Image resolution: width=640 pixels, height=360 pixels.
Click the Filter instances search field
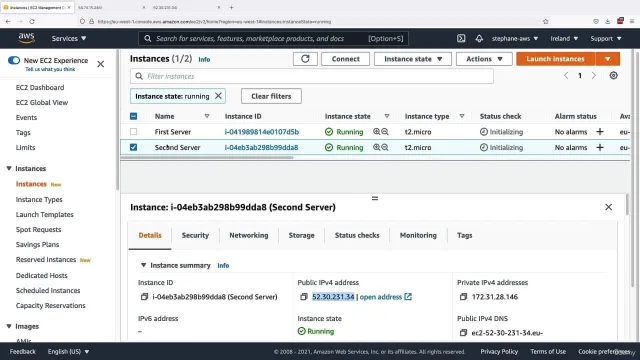312,76
